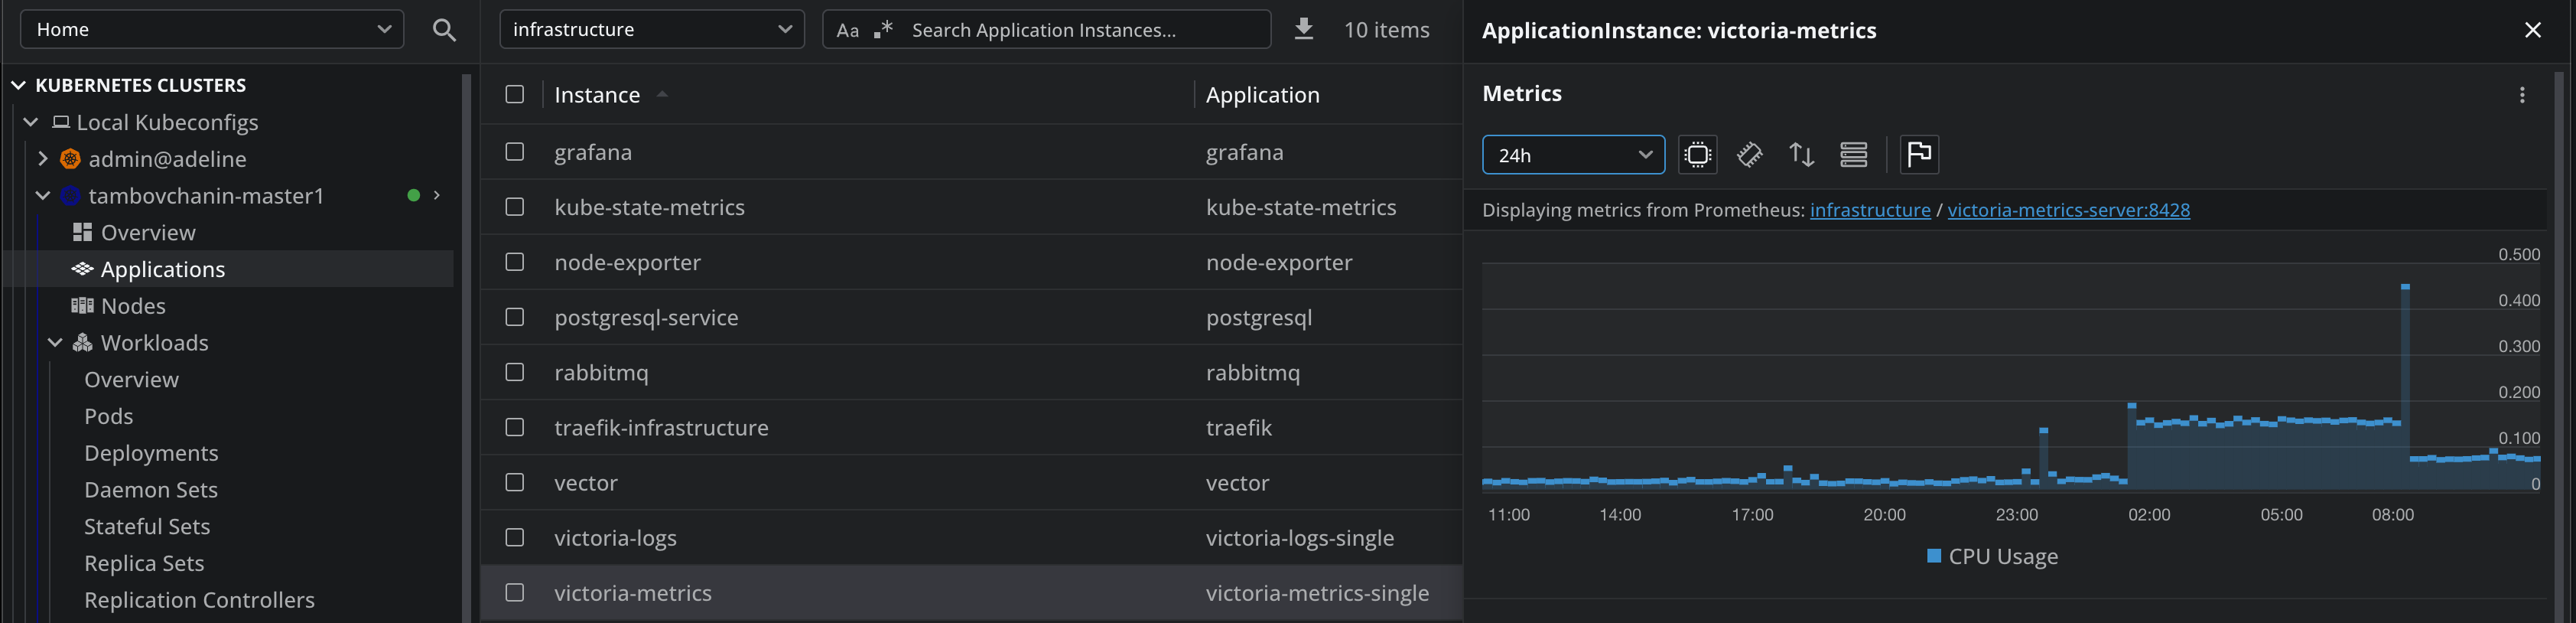Open the Filesystem storage metrics icon

click(1853, 155)
